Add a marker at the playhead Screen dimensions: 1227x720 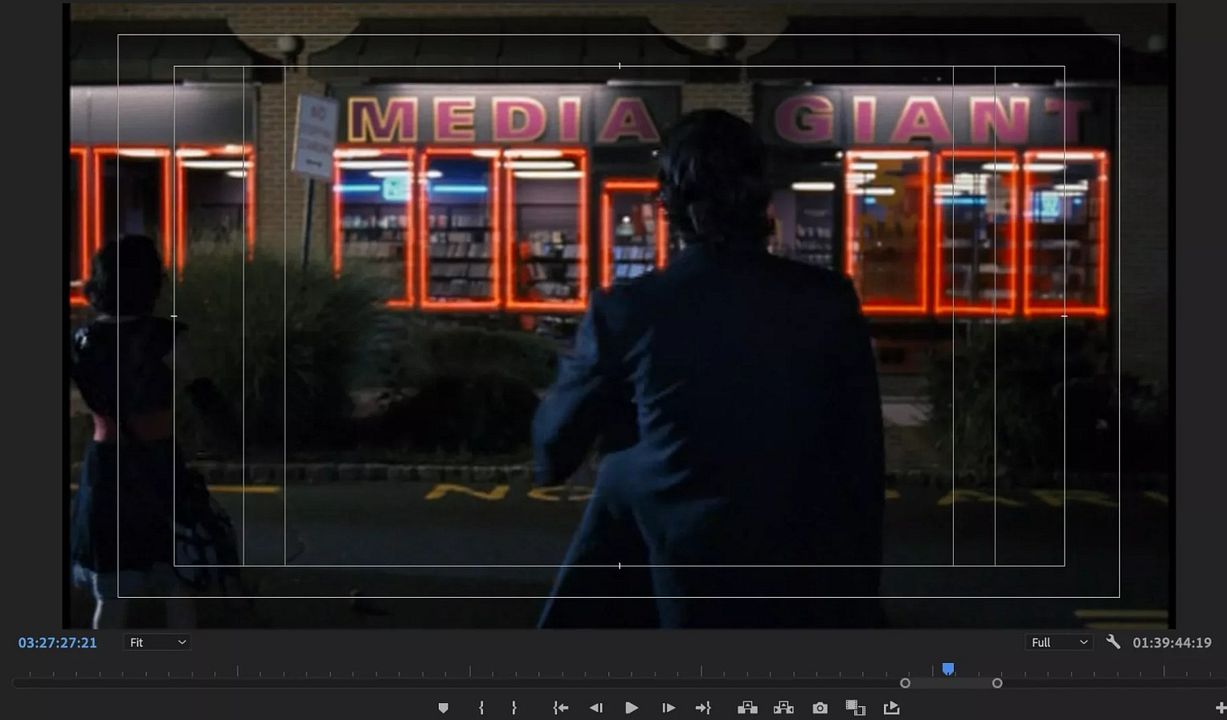443,707
